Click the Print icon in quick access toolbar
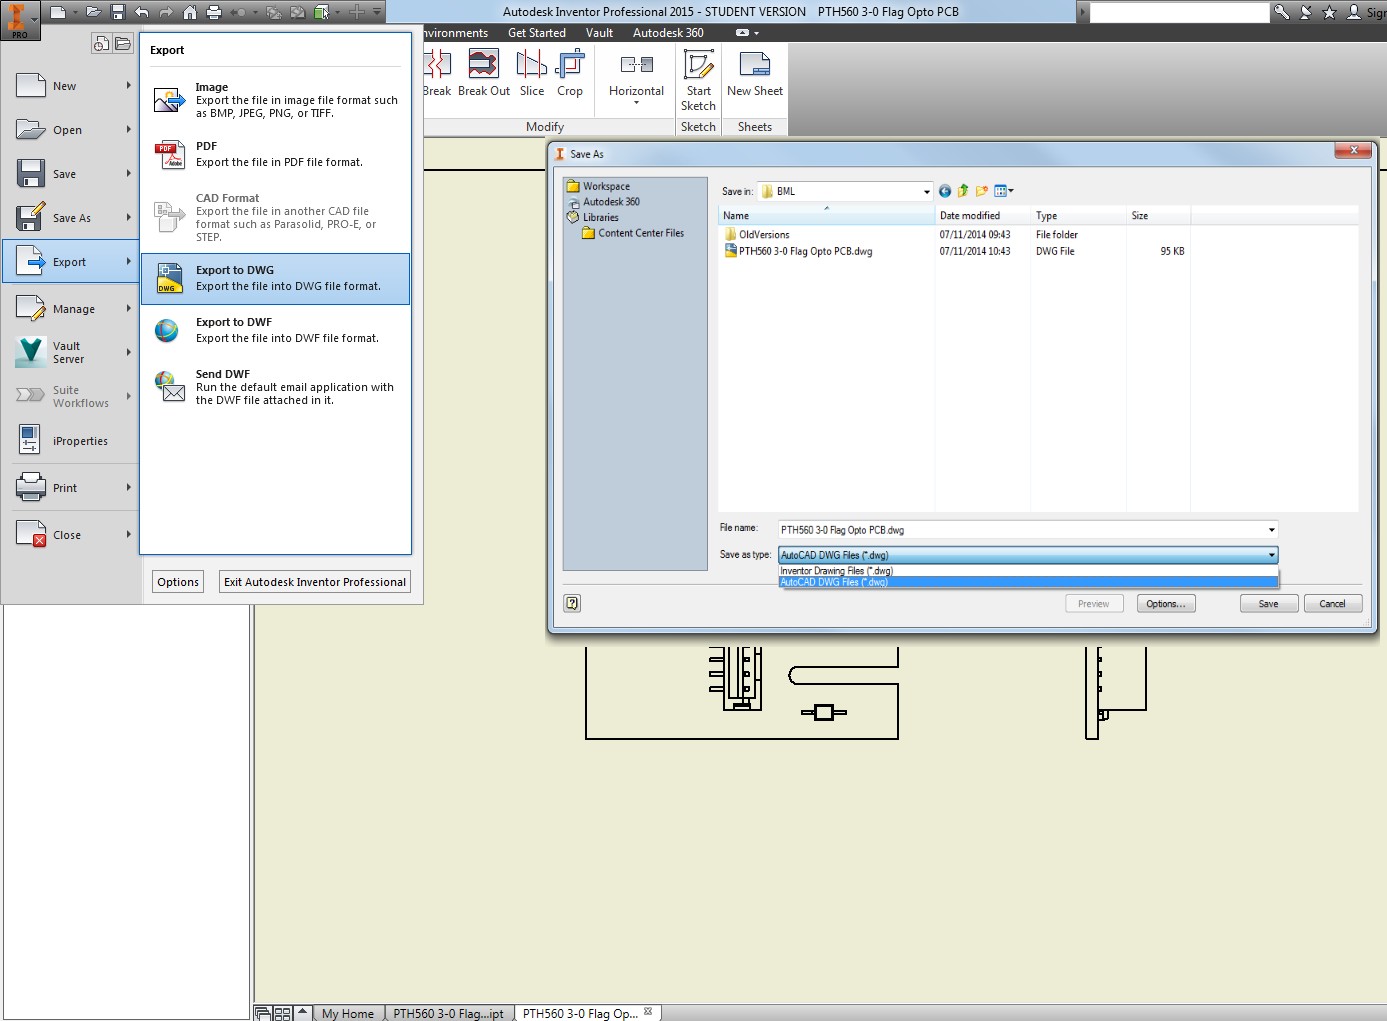Screen dimensions: 1387x1021 (214, 12)
